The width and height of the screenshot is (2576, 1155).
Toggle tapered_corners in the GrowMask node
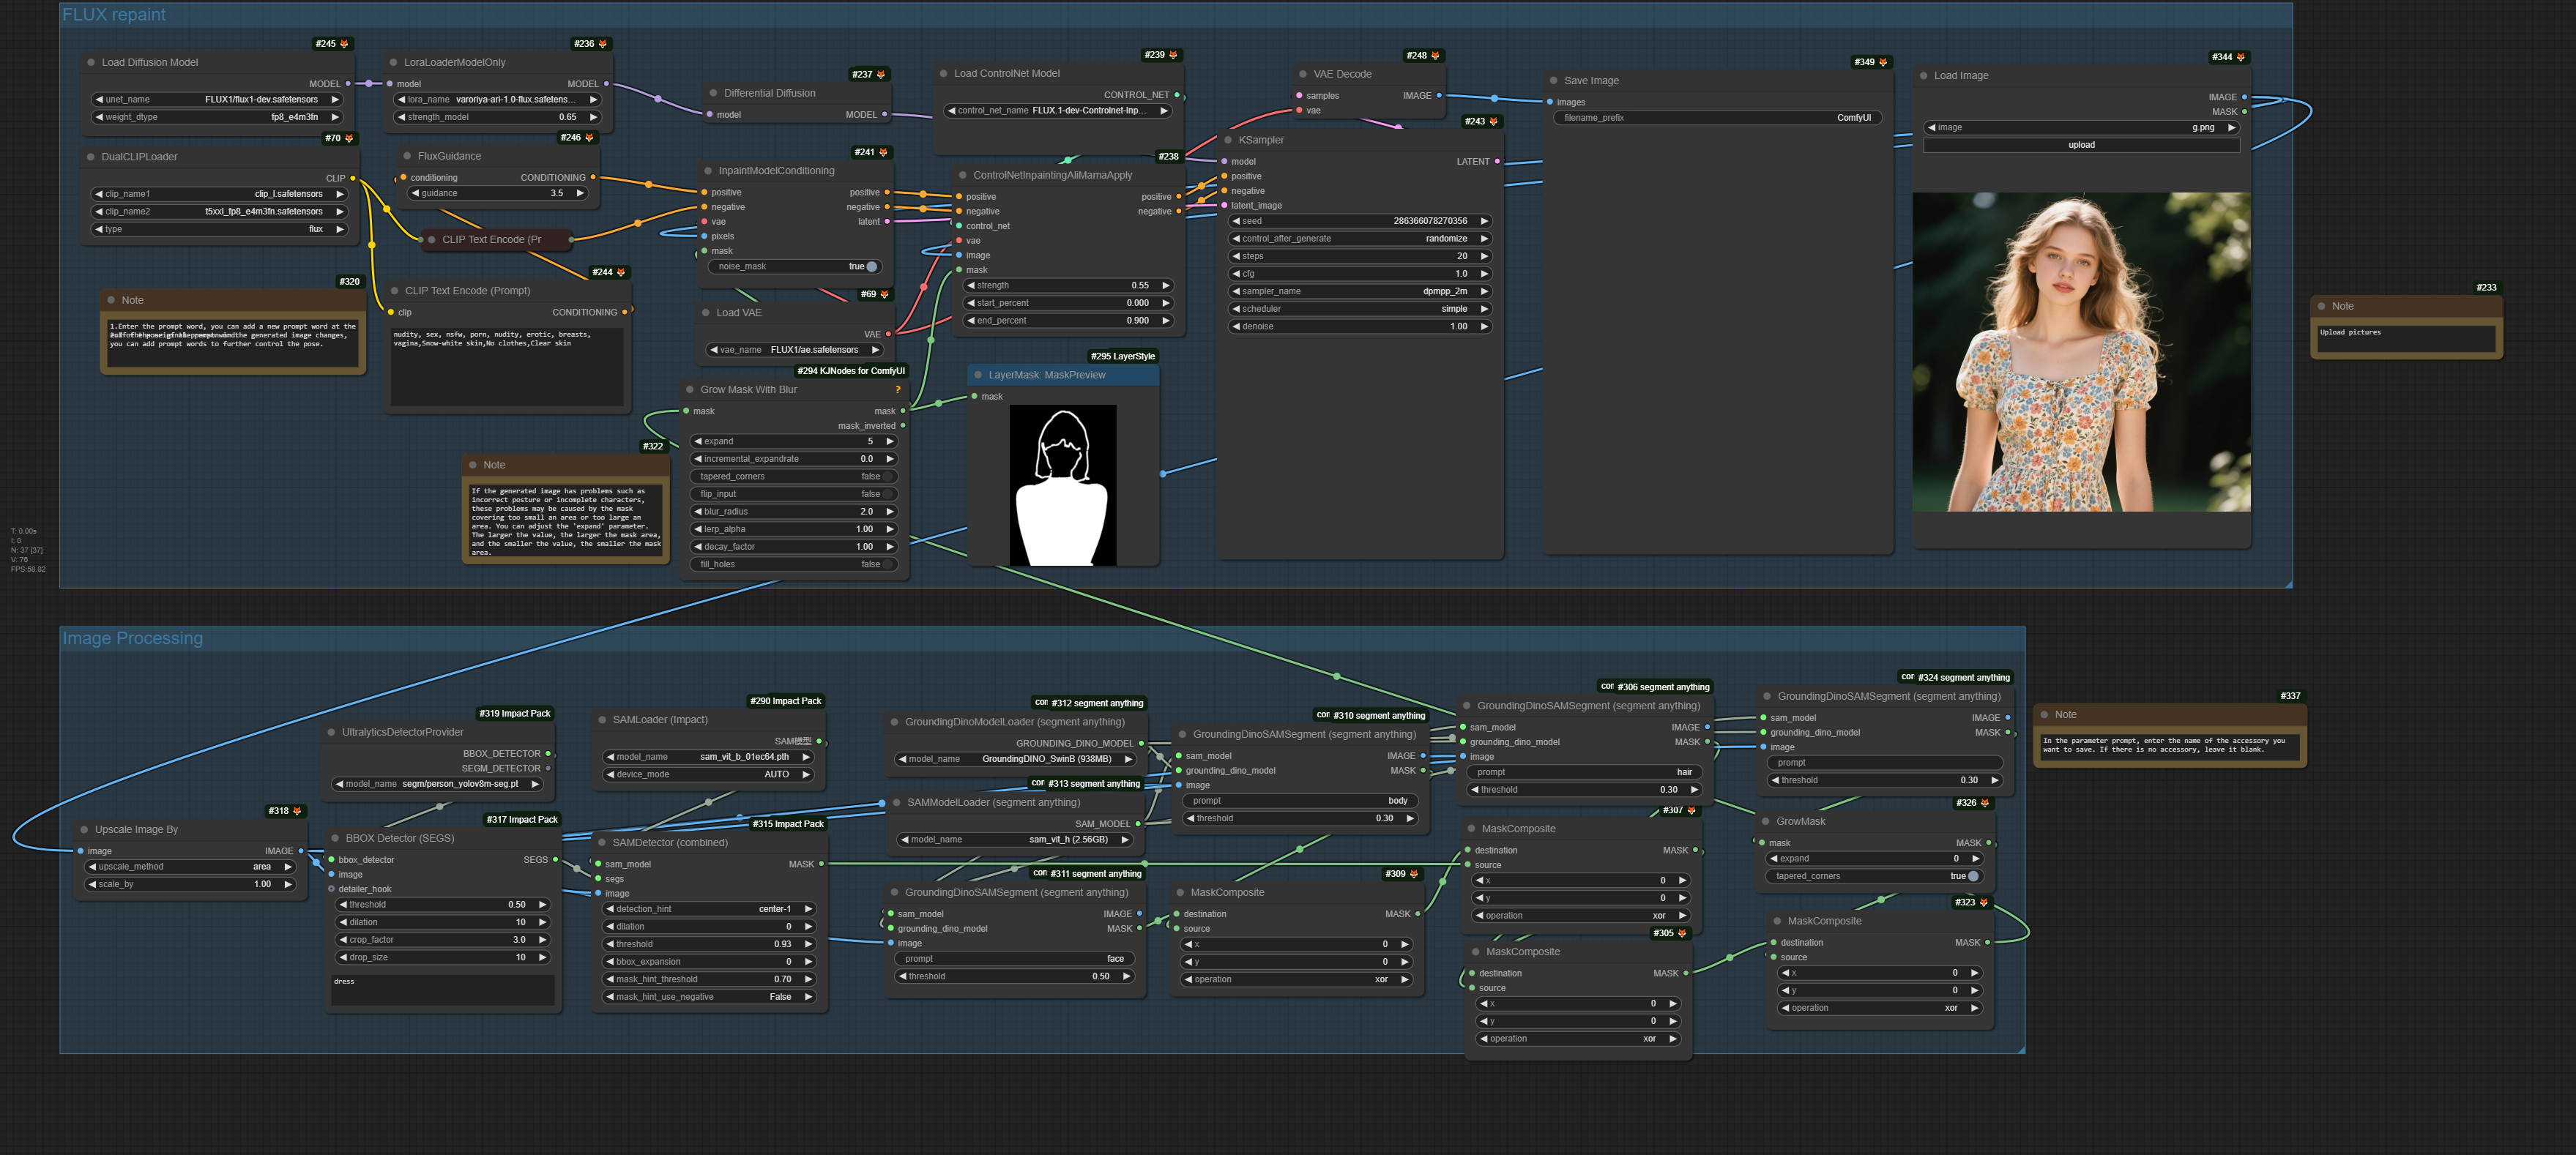pyautogui.click(x=1972, y=876)
